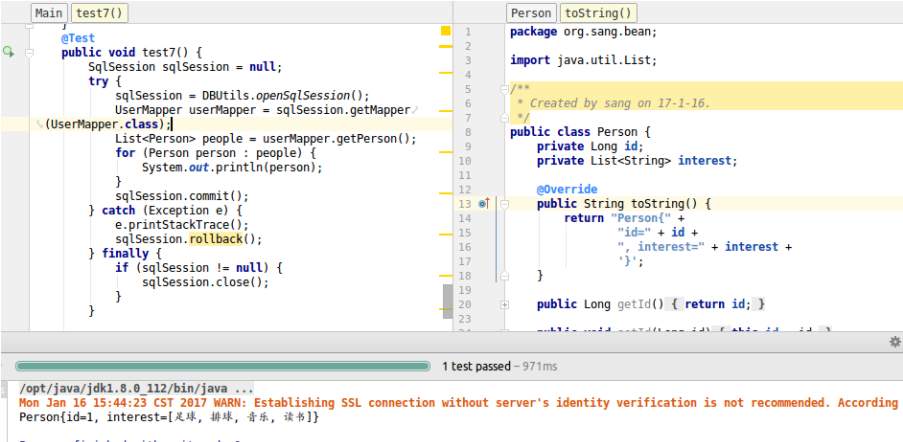This screenshot has height=442, width=903.
Task: Click 'private List<String> interest;' field
Action: [637, 161]
